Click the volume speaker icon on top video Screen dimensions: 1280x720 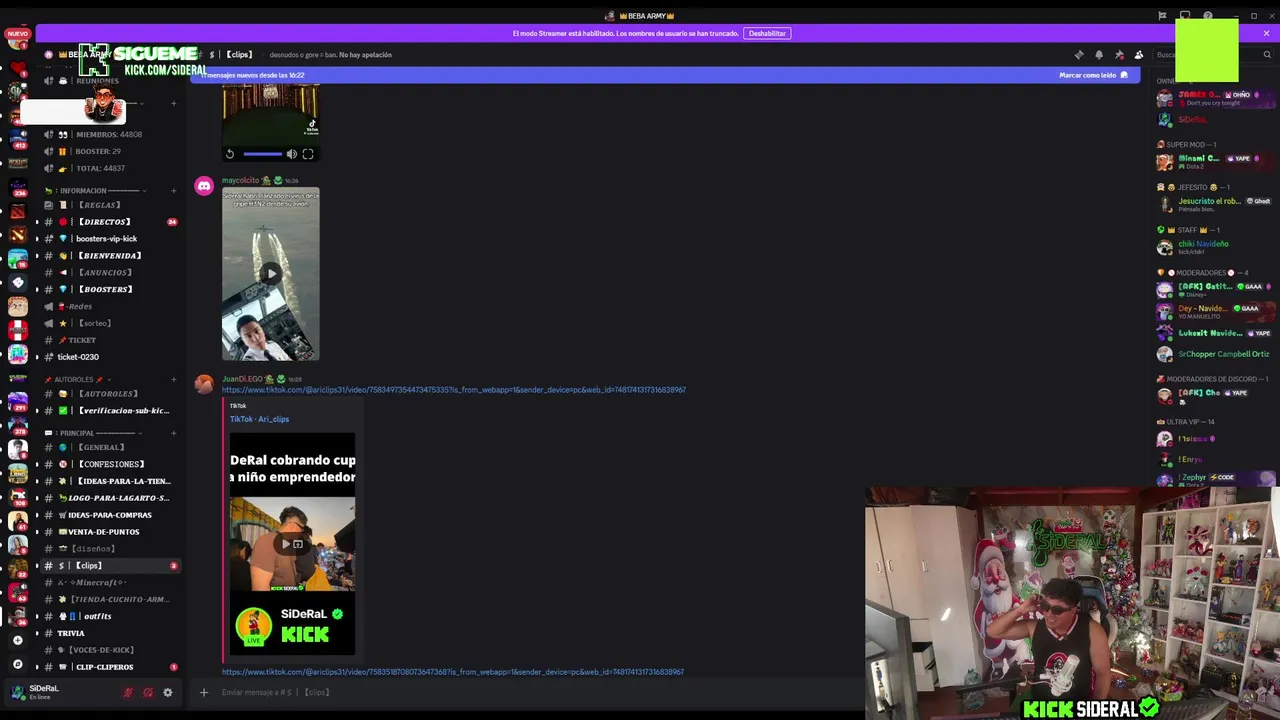click(291, 154)
